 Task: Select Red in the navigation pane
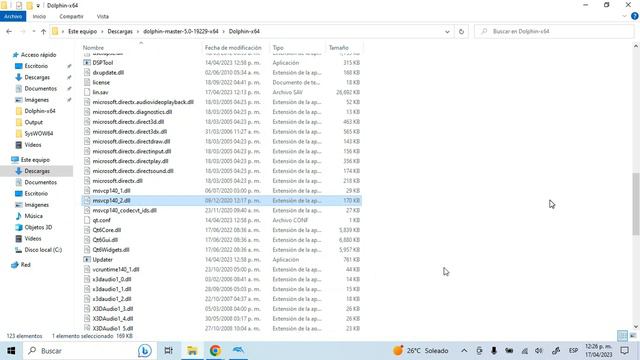pos(25,265)
